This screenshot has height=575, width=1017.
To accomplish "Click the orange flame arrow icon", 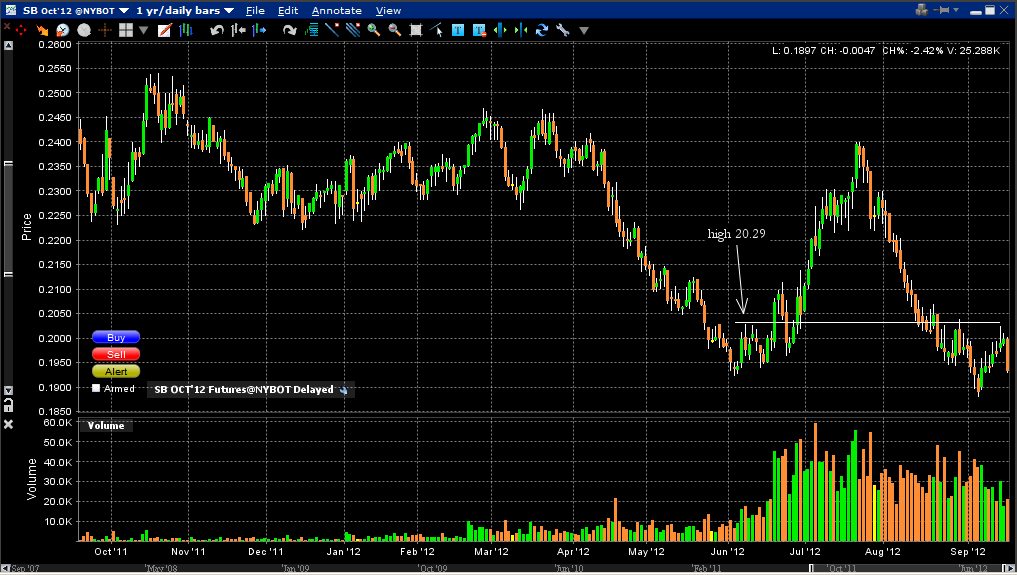I will 42,30.
